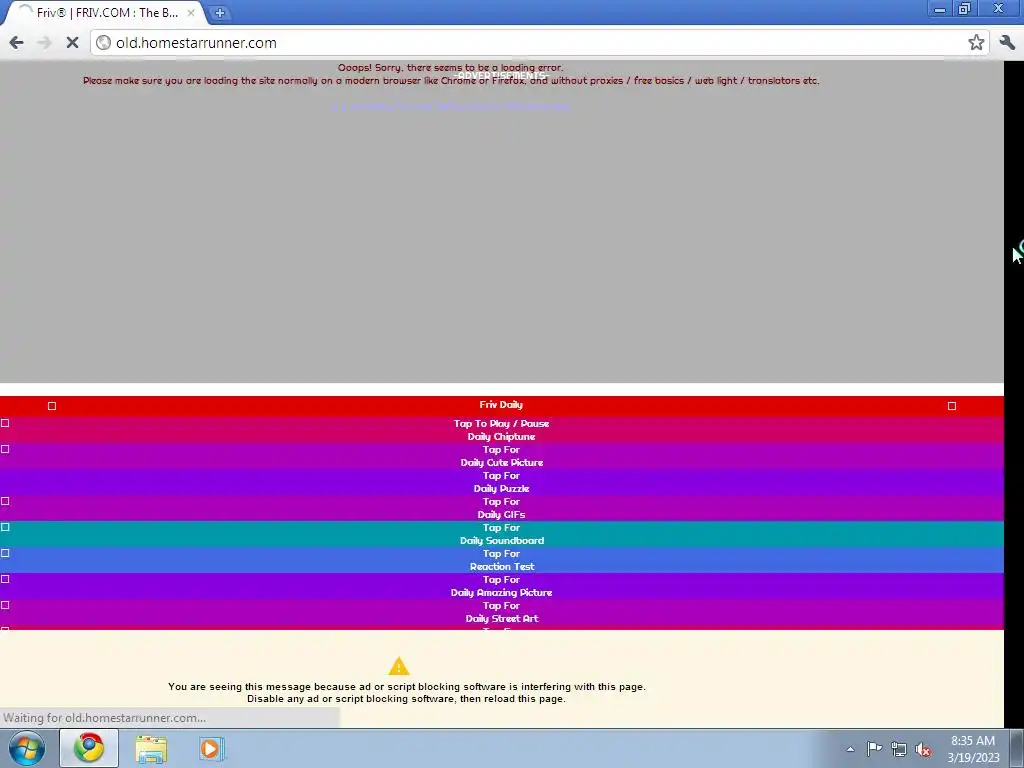Open Windows Explorer from the taskbar
Image resolution: width=1024 pixels, height=768 pixels.
[x=151, y=748]
